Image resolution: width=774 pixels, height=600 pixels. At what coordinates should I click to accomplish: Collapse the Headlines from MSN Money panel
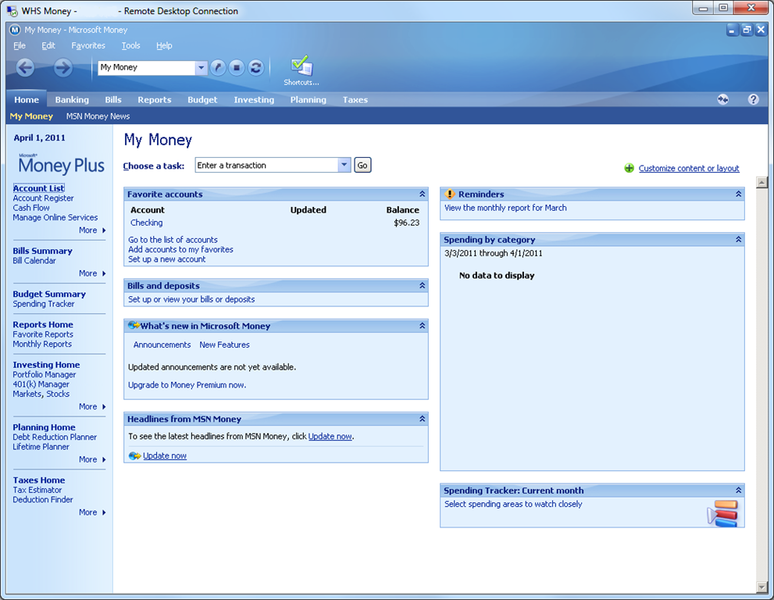click(x=422, y=419)
